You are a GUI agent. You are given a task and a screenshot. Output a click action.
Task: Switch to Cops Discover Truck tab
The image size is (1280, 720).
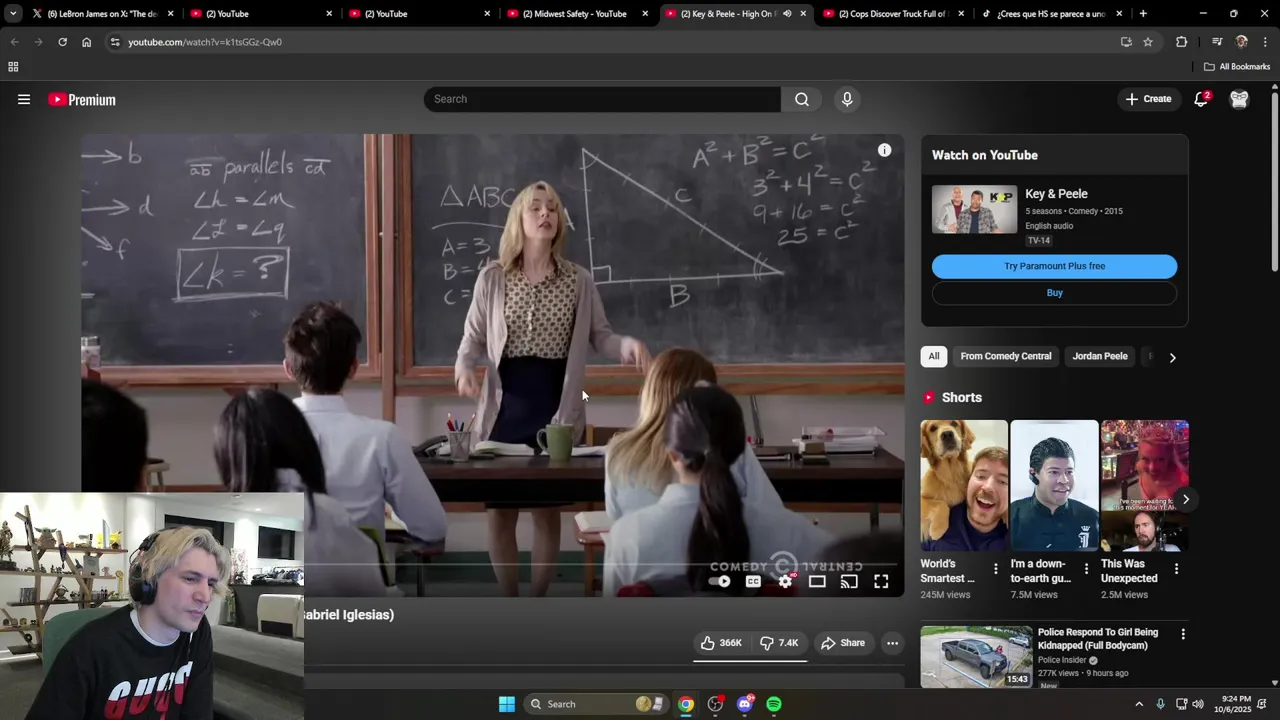[892, 14]
